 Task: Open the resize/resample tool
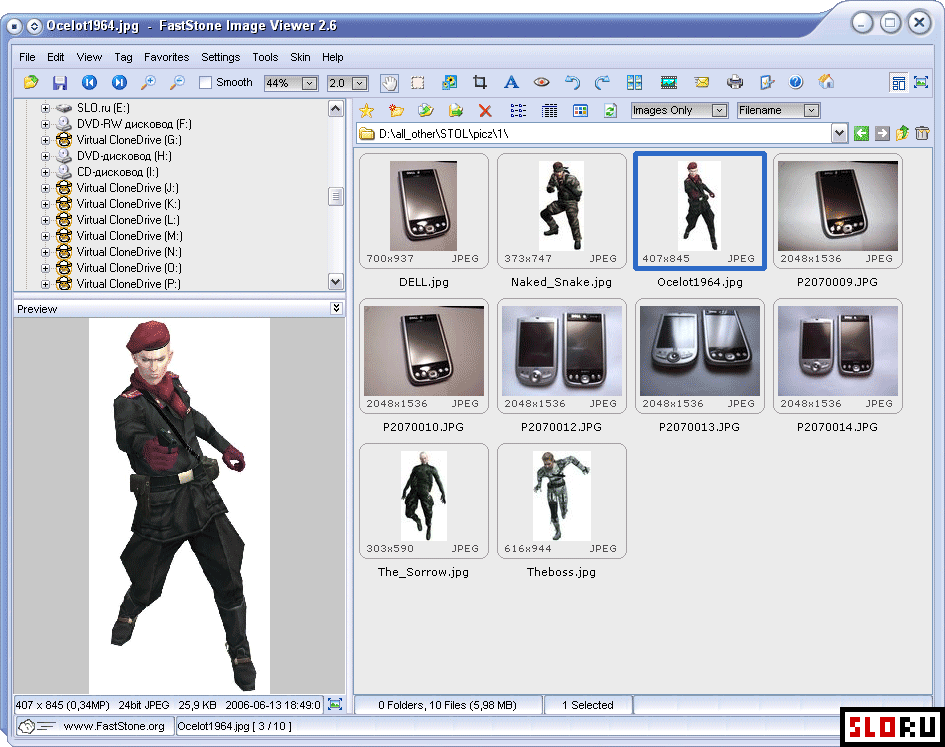pyautogui.click(x=449, y=83)
